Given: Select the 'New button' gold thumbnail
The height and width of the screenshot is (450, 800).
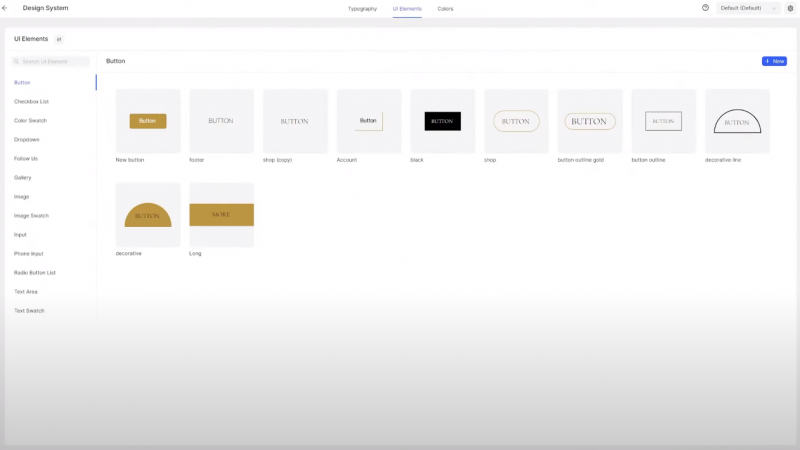Looking at the screenshot, I should click(x=148, y=121).
